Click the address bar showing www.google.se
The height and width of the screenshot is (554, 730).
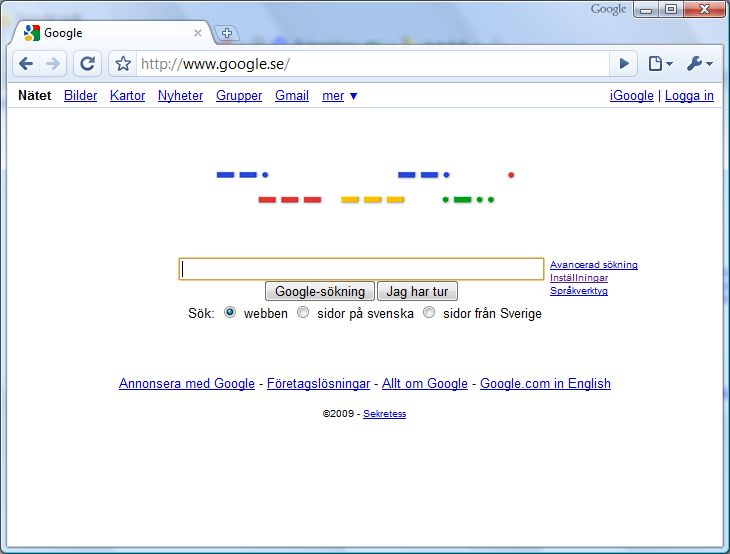coord(372,64)
